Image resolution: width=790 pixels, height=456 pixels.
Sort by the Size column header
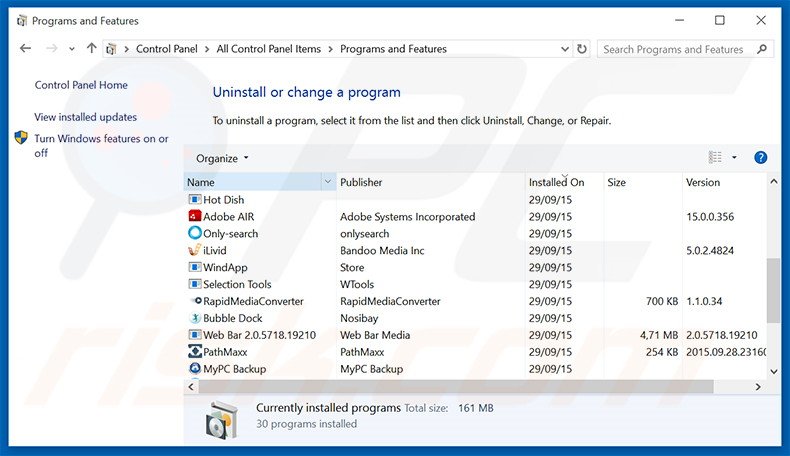[642, 182]
